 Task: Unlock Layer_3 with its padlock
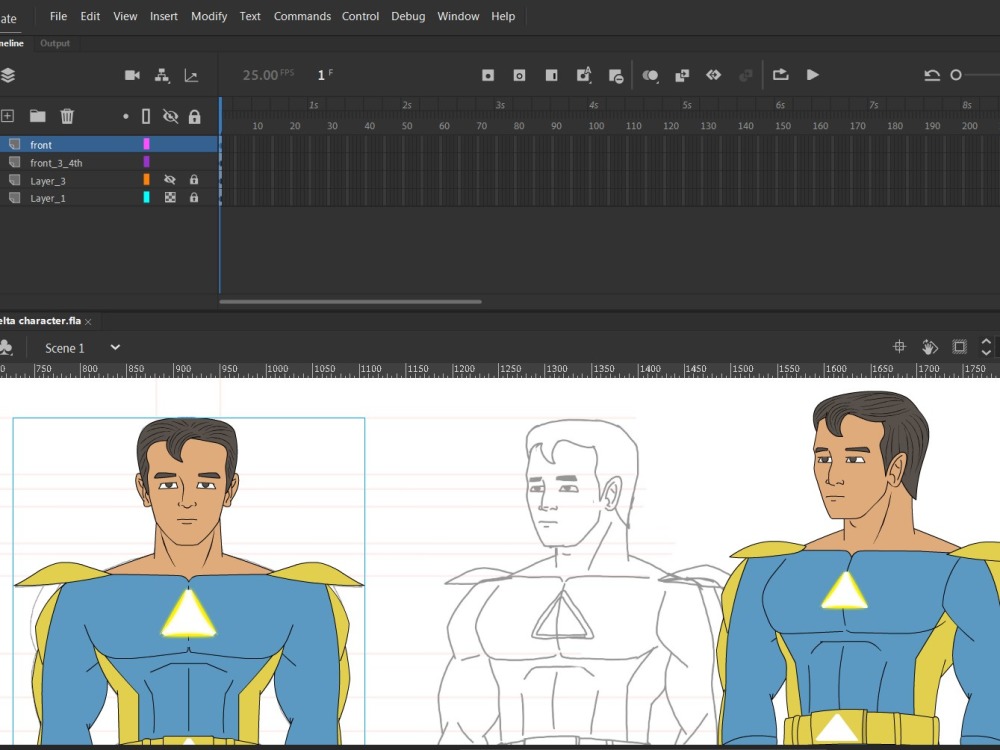tap(194, 180)
